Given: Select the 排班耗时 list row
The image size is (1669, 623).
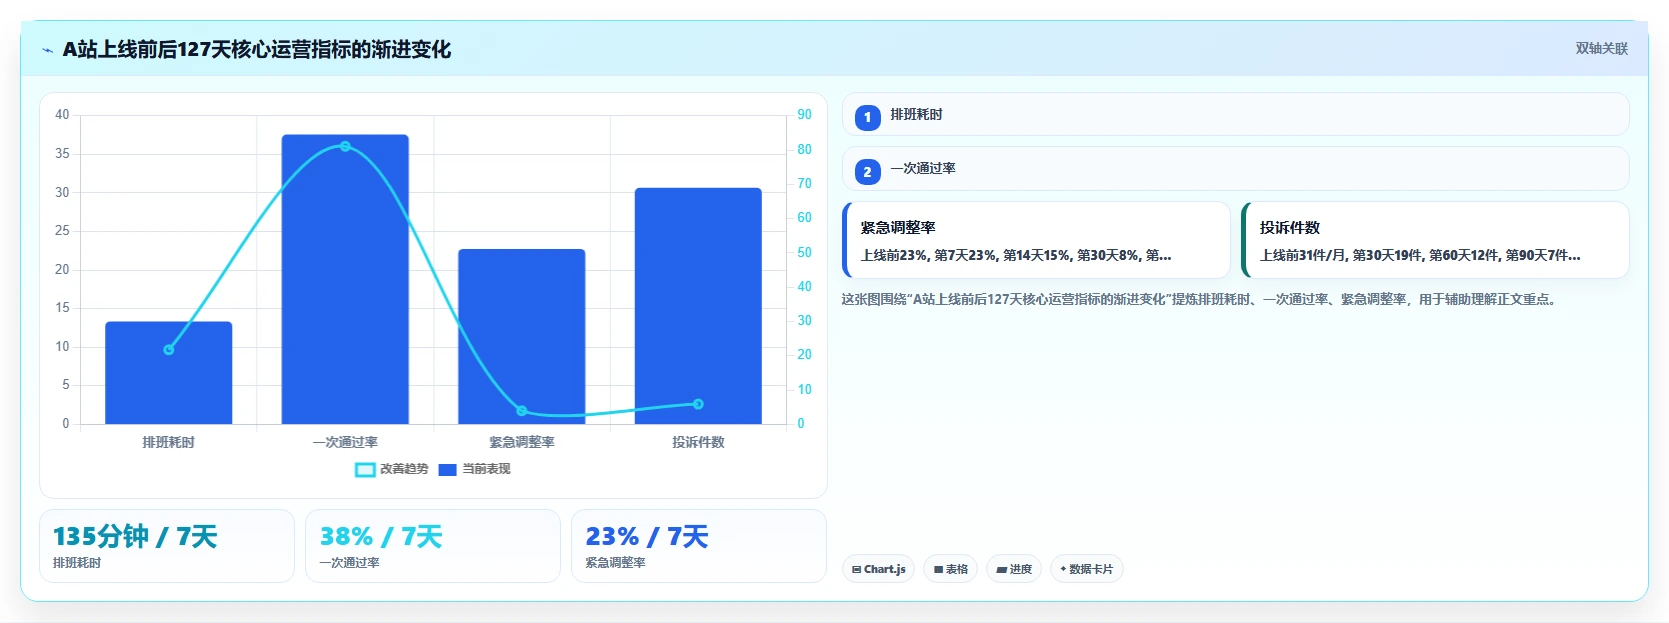Looking at the screenshot, I should (1235, 115).
